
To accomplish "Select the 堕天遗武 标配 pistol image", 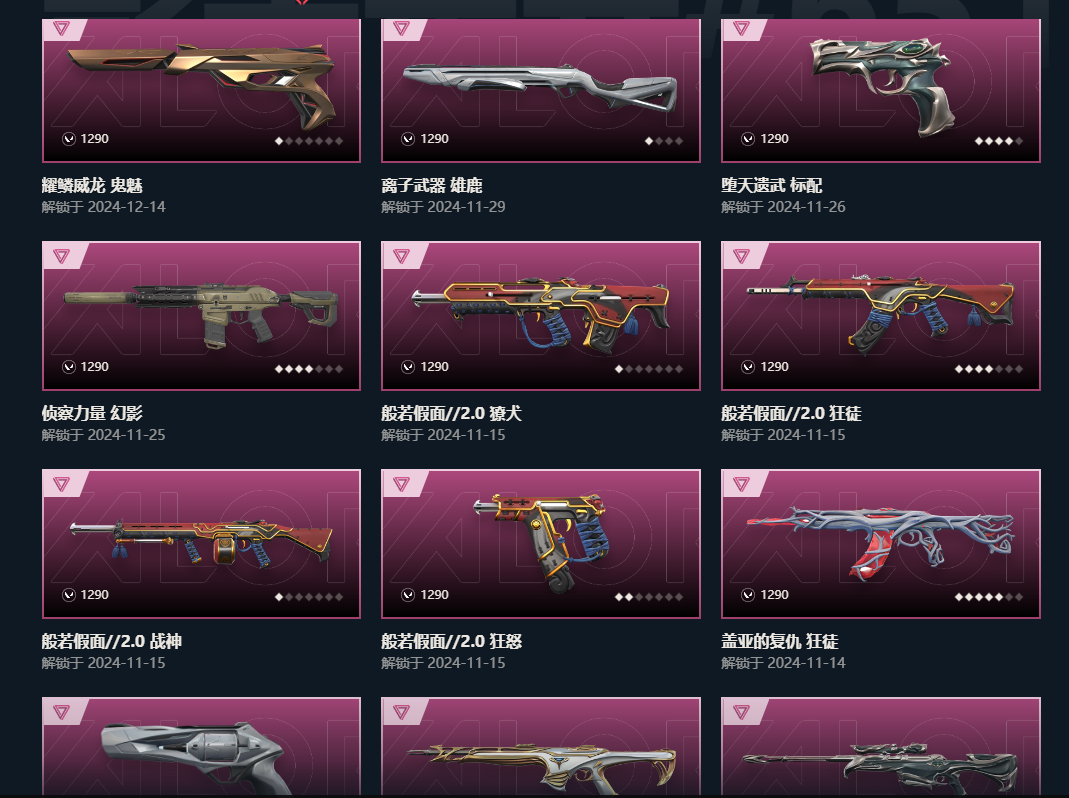I will click(x=879, y=85).
